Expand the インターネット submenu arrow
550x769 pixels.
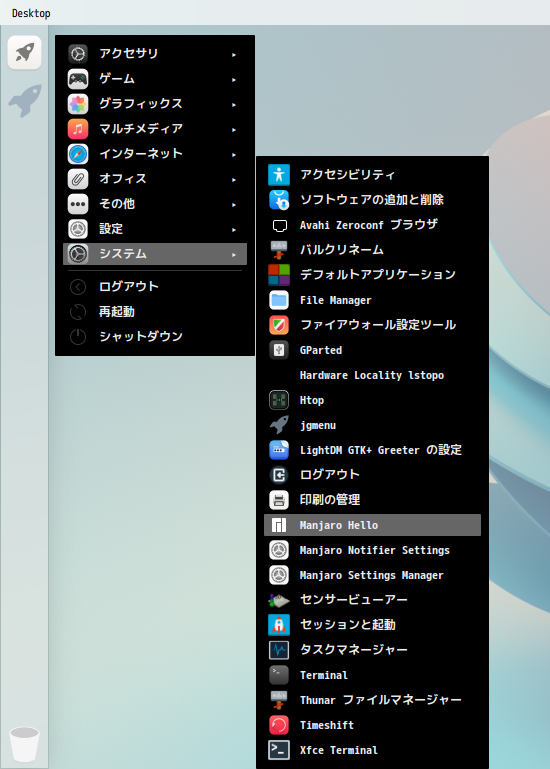click(x=234, y=154)
